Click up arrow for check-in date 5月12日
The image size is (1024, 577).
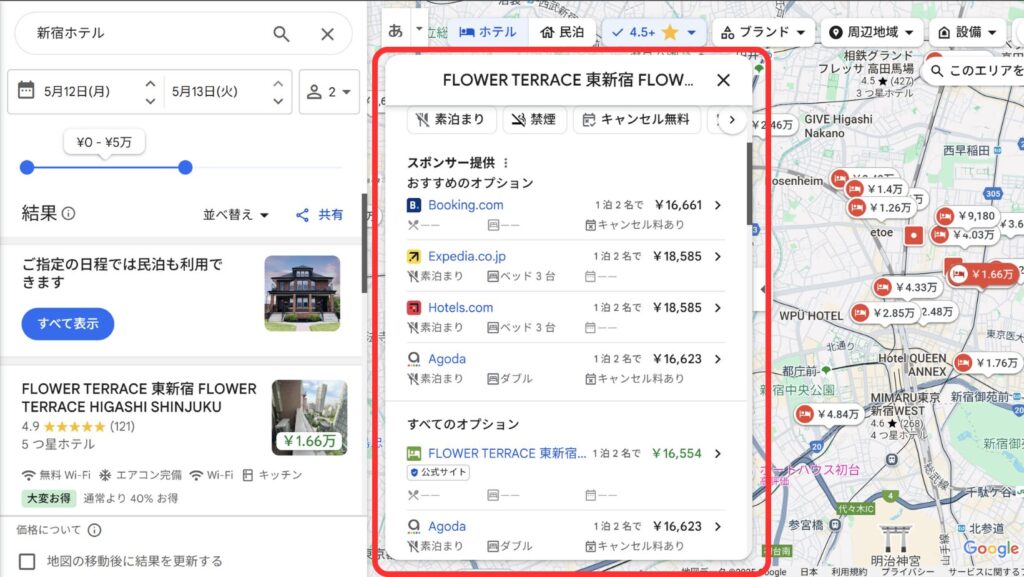(150, 84)
